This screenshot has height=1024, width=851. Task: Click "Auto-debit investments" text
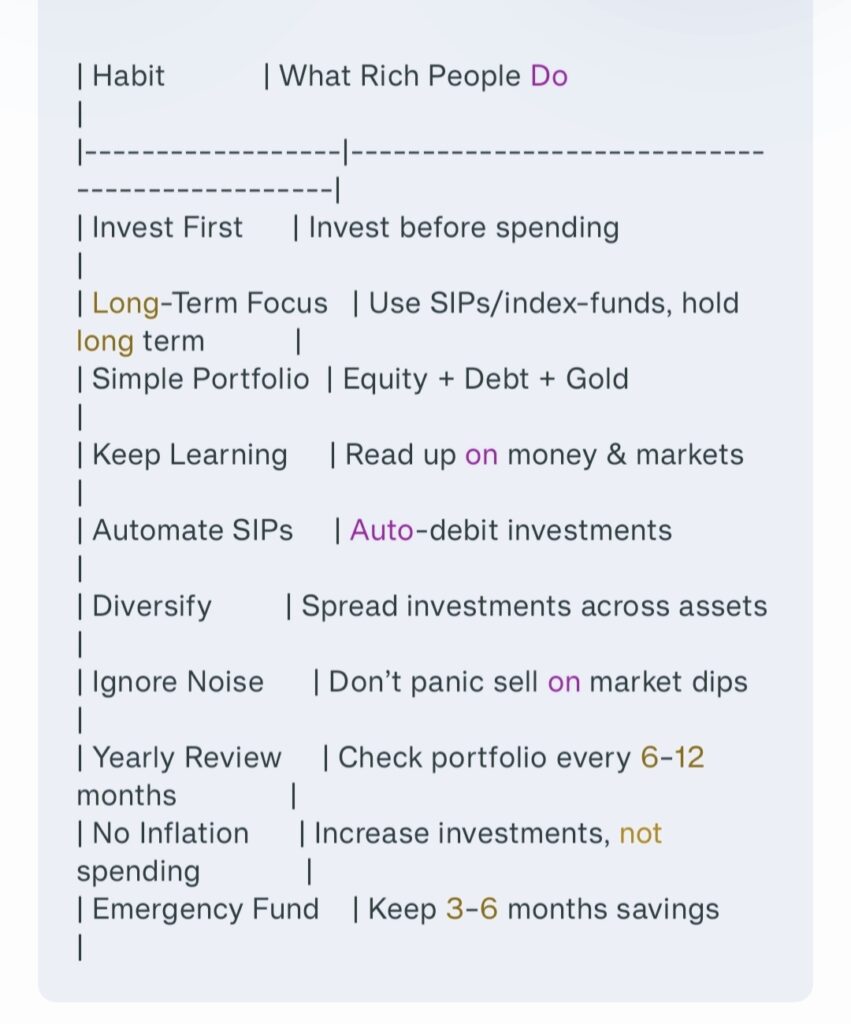[510, 531]
